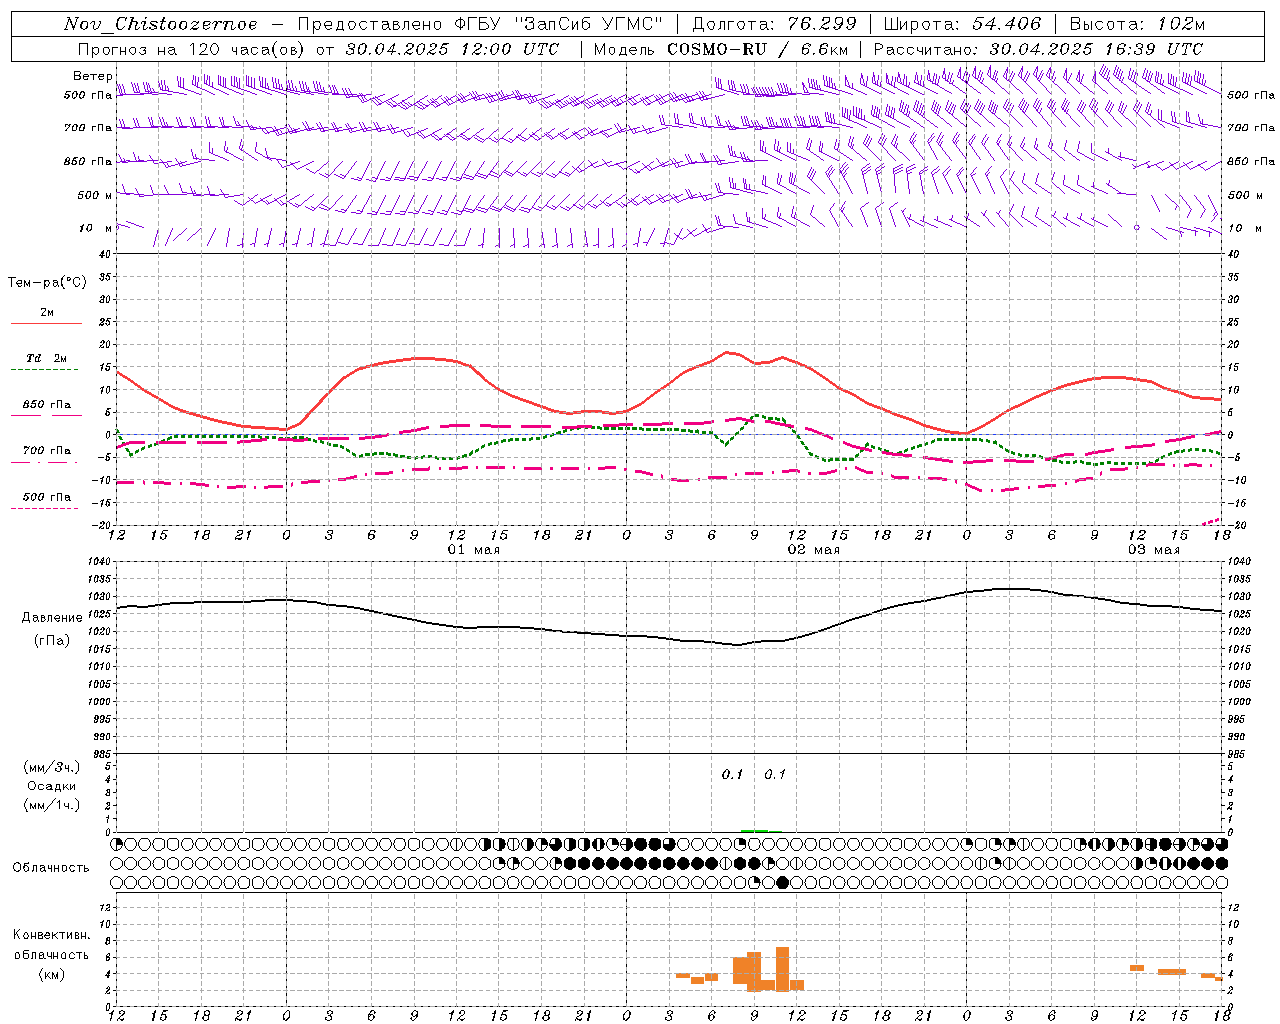Click the (гПа) unit under Давление
1280x1024 pixels.
click(x=52, y=641)
